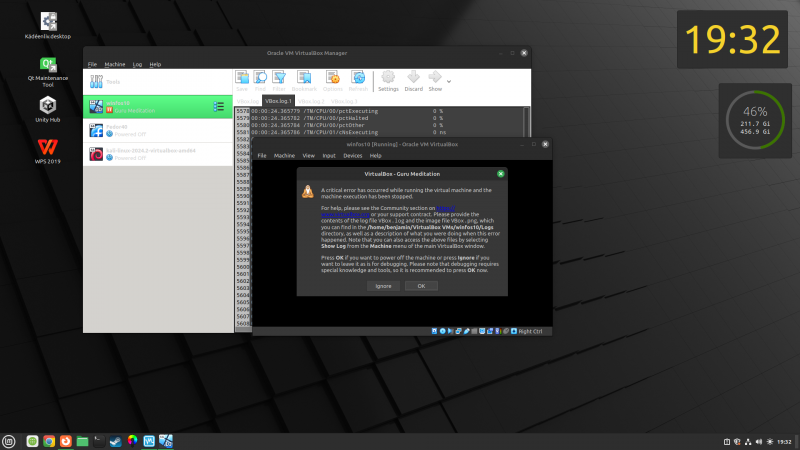
Task: Open Help menu in VirtualBox Manager
Action: click(155, 64)
